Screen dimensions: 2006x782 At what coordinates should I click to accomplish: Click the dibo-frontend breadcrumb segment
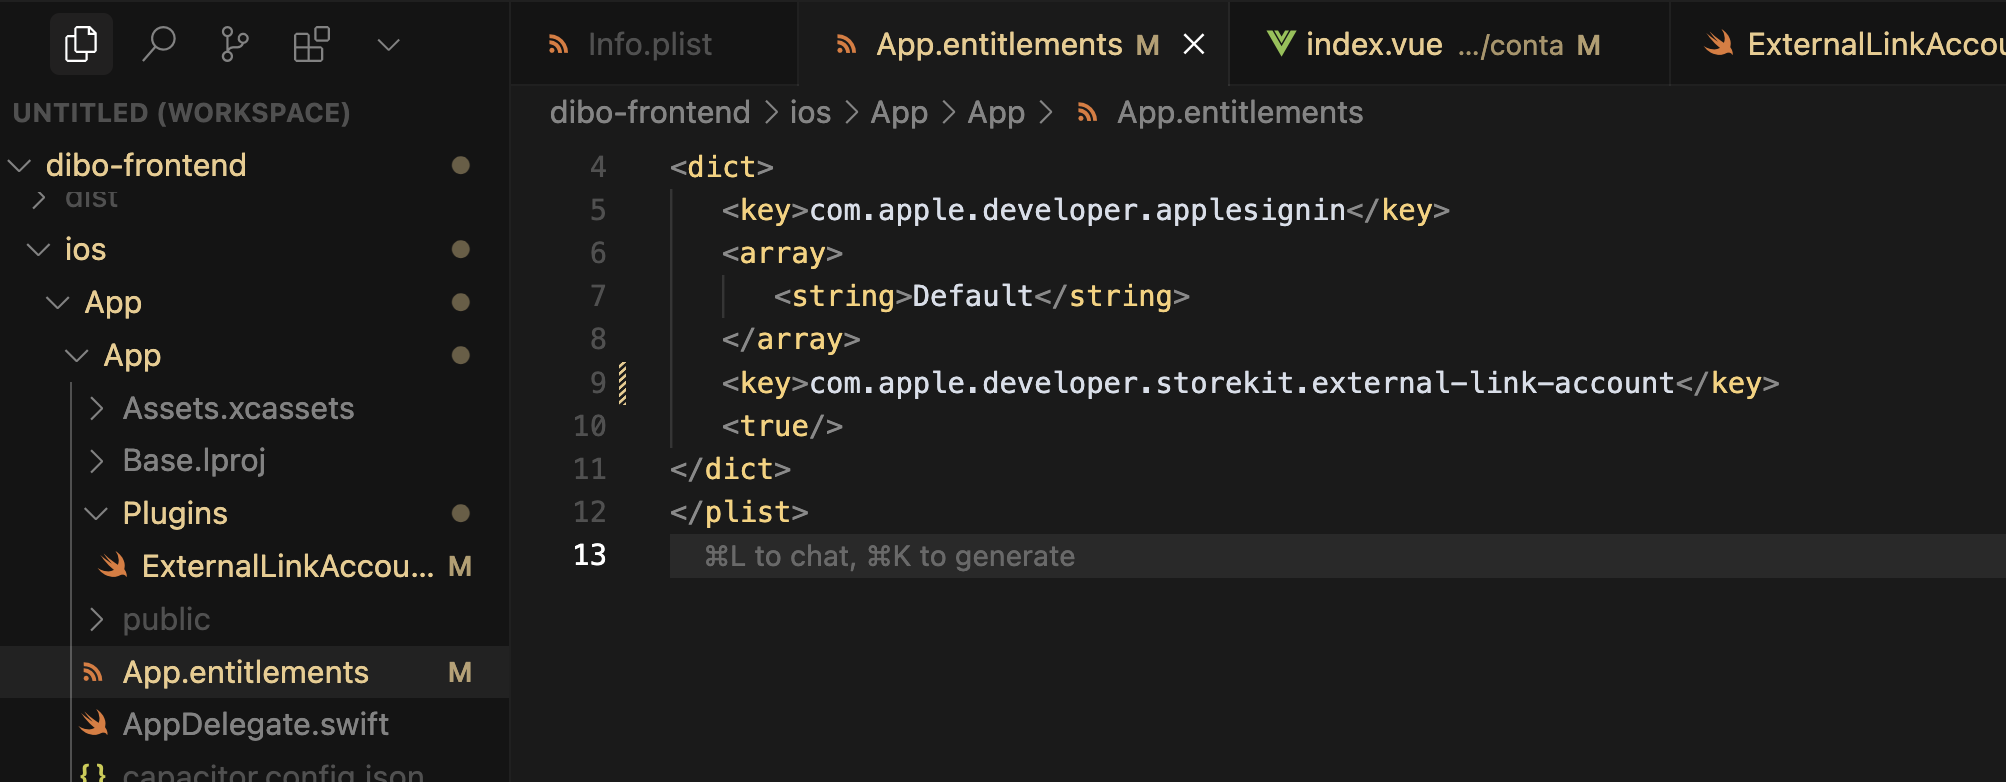click(649, 113)
